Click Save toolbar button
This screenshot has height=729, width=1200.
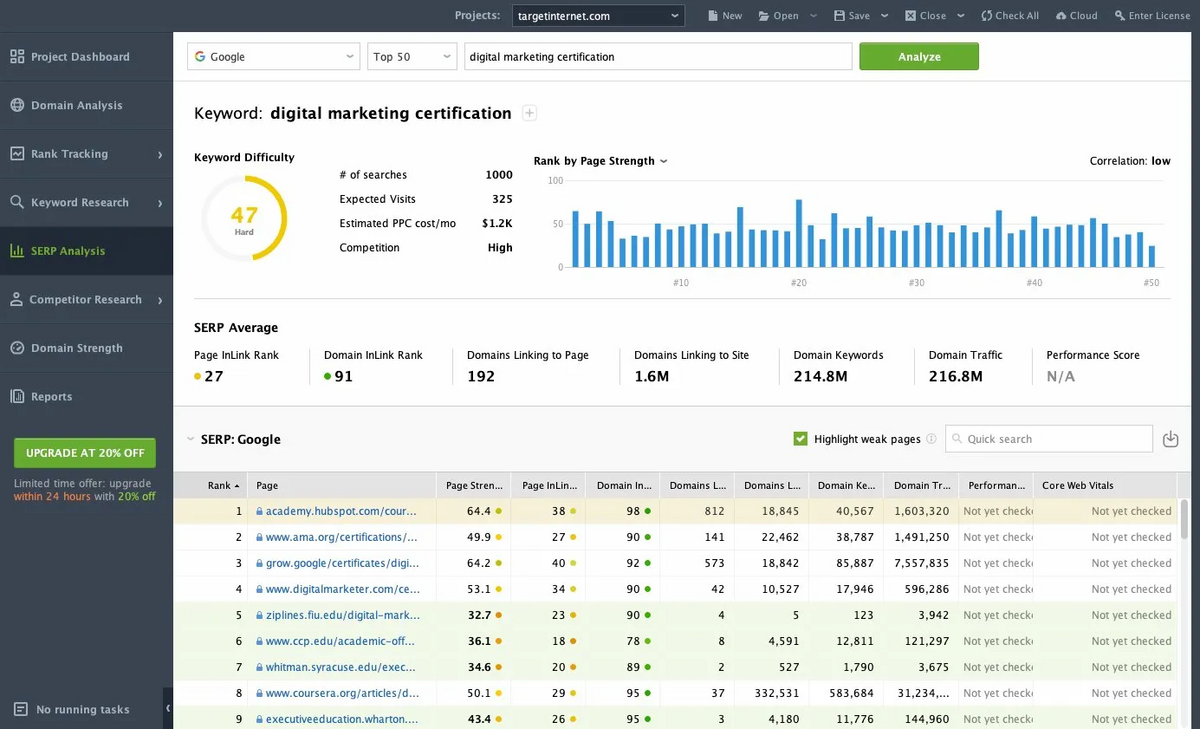coord(850,15)
